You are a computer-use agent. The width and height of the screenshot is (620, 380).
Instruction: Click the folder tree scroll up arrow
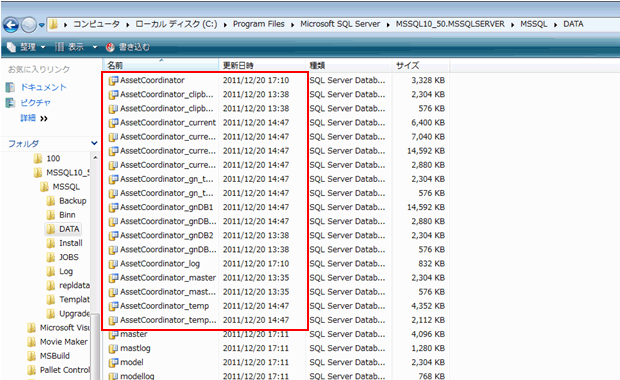[95, 158]
